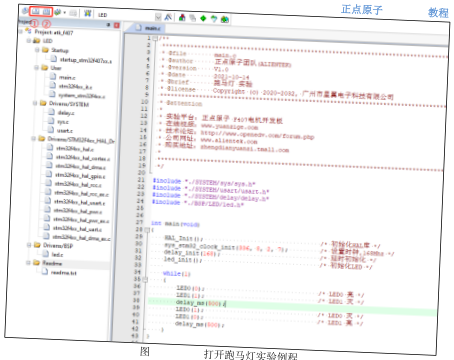Click the Drivers/SYSTEM folder icon
Viewport: 454px width, 360px height.
(43, 103)
